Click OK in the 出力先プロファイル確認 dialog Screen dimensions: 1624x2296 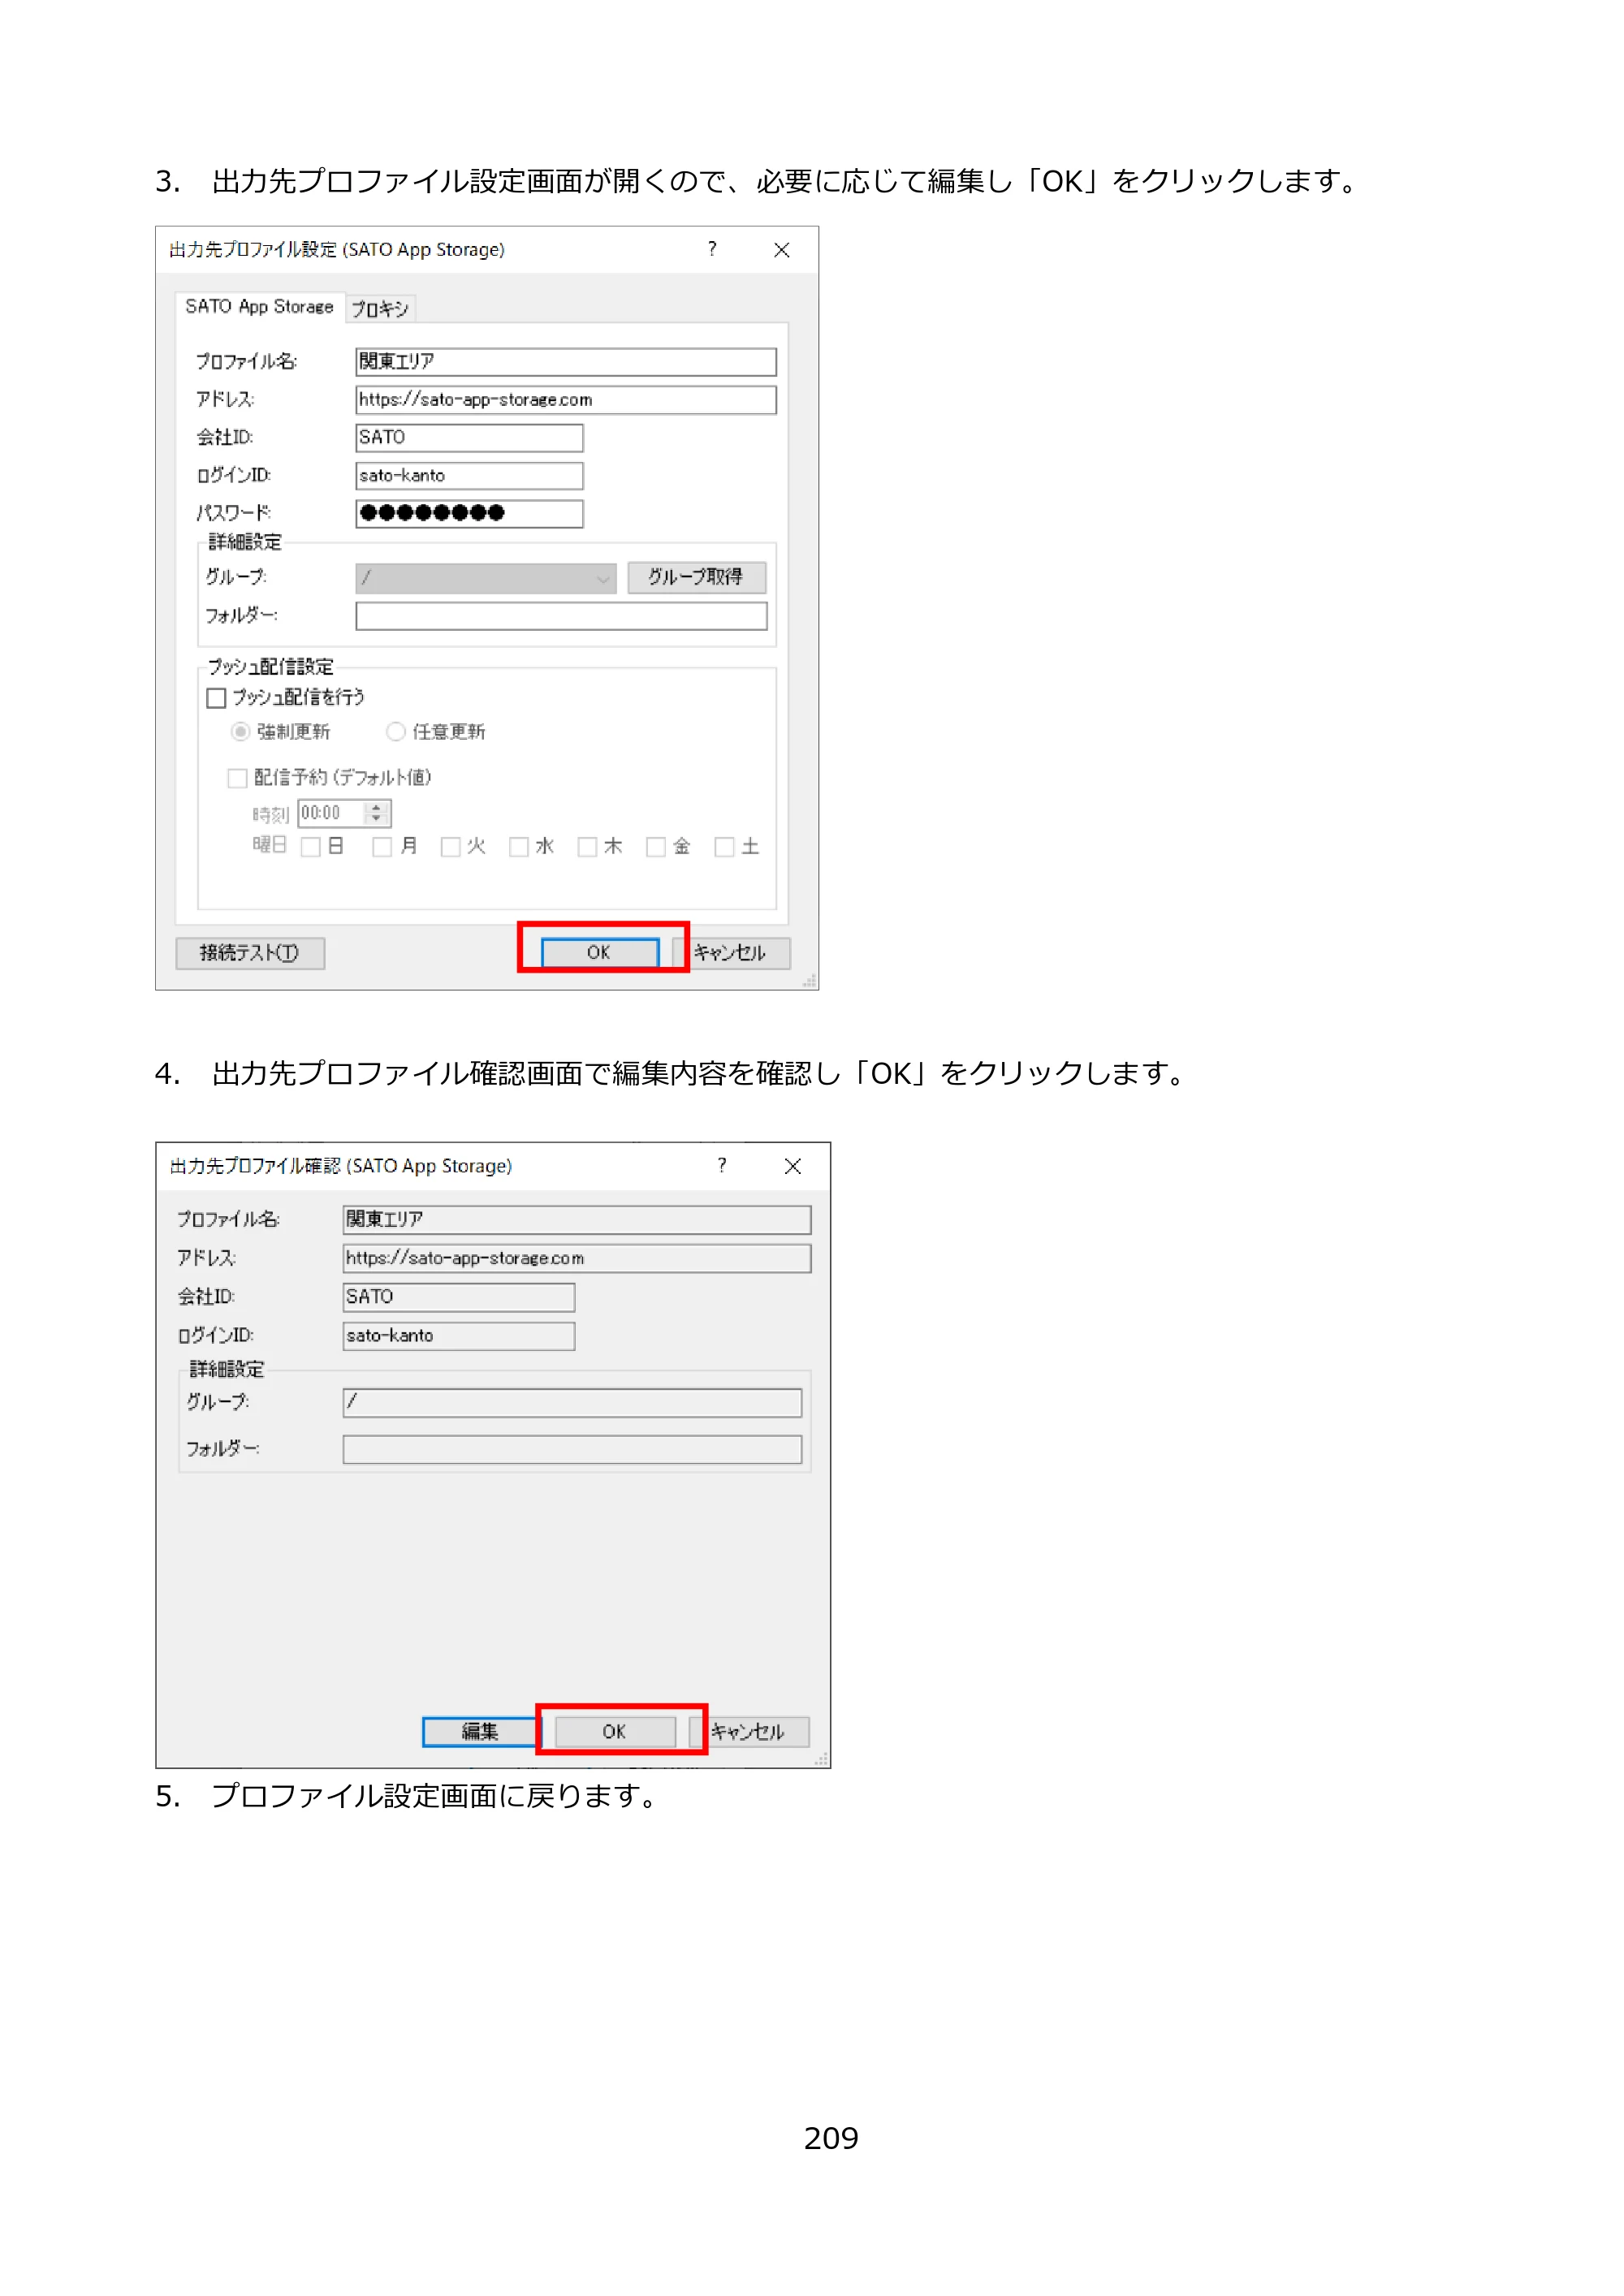tap(615, 1732)
